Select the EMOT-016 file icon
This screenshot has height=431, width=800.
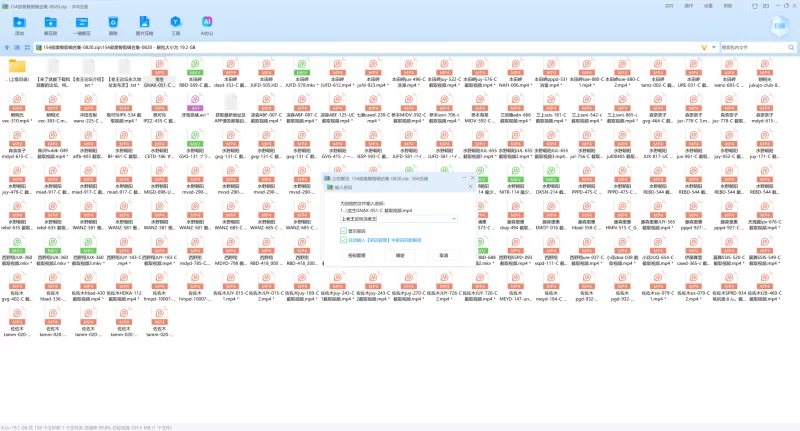(552, 209)
